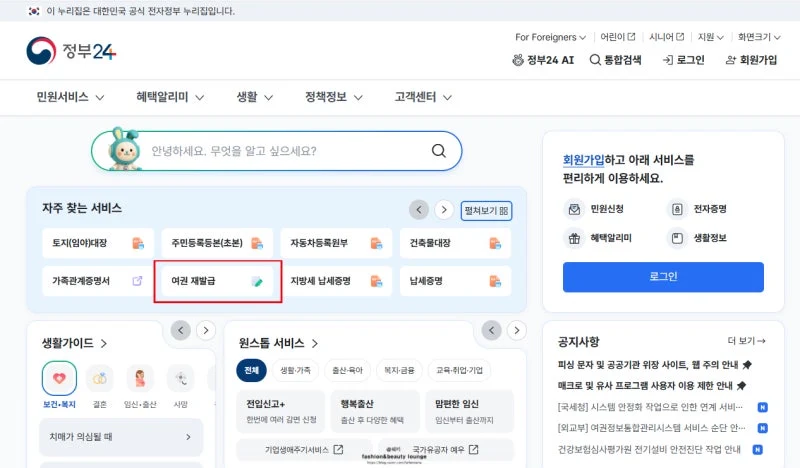This screenshot has height=468, width=800.
Task: Open the 정부24 AI assistant
Action: [543, 60]
